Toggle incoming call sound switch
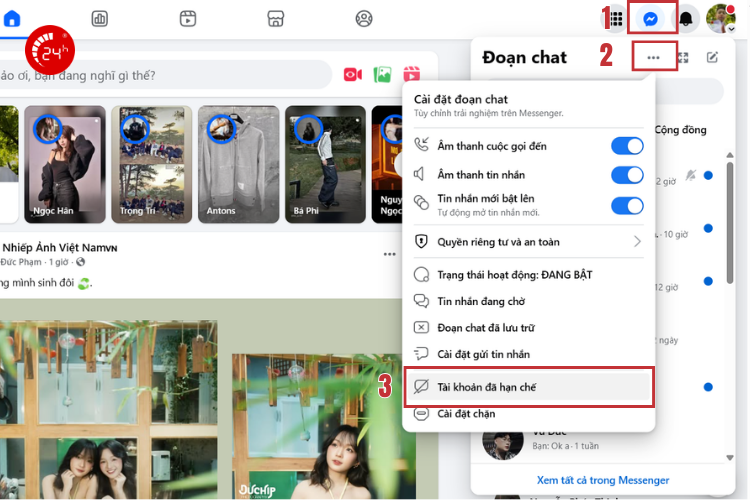 627,146
